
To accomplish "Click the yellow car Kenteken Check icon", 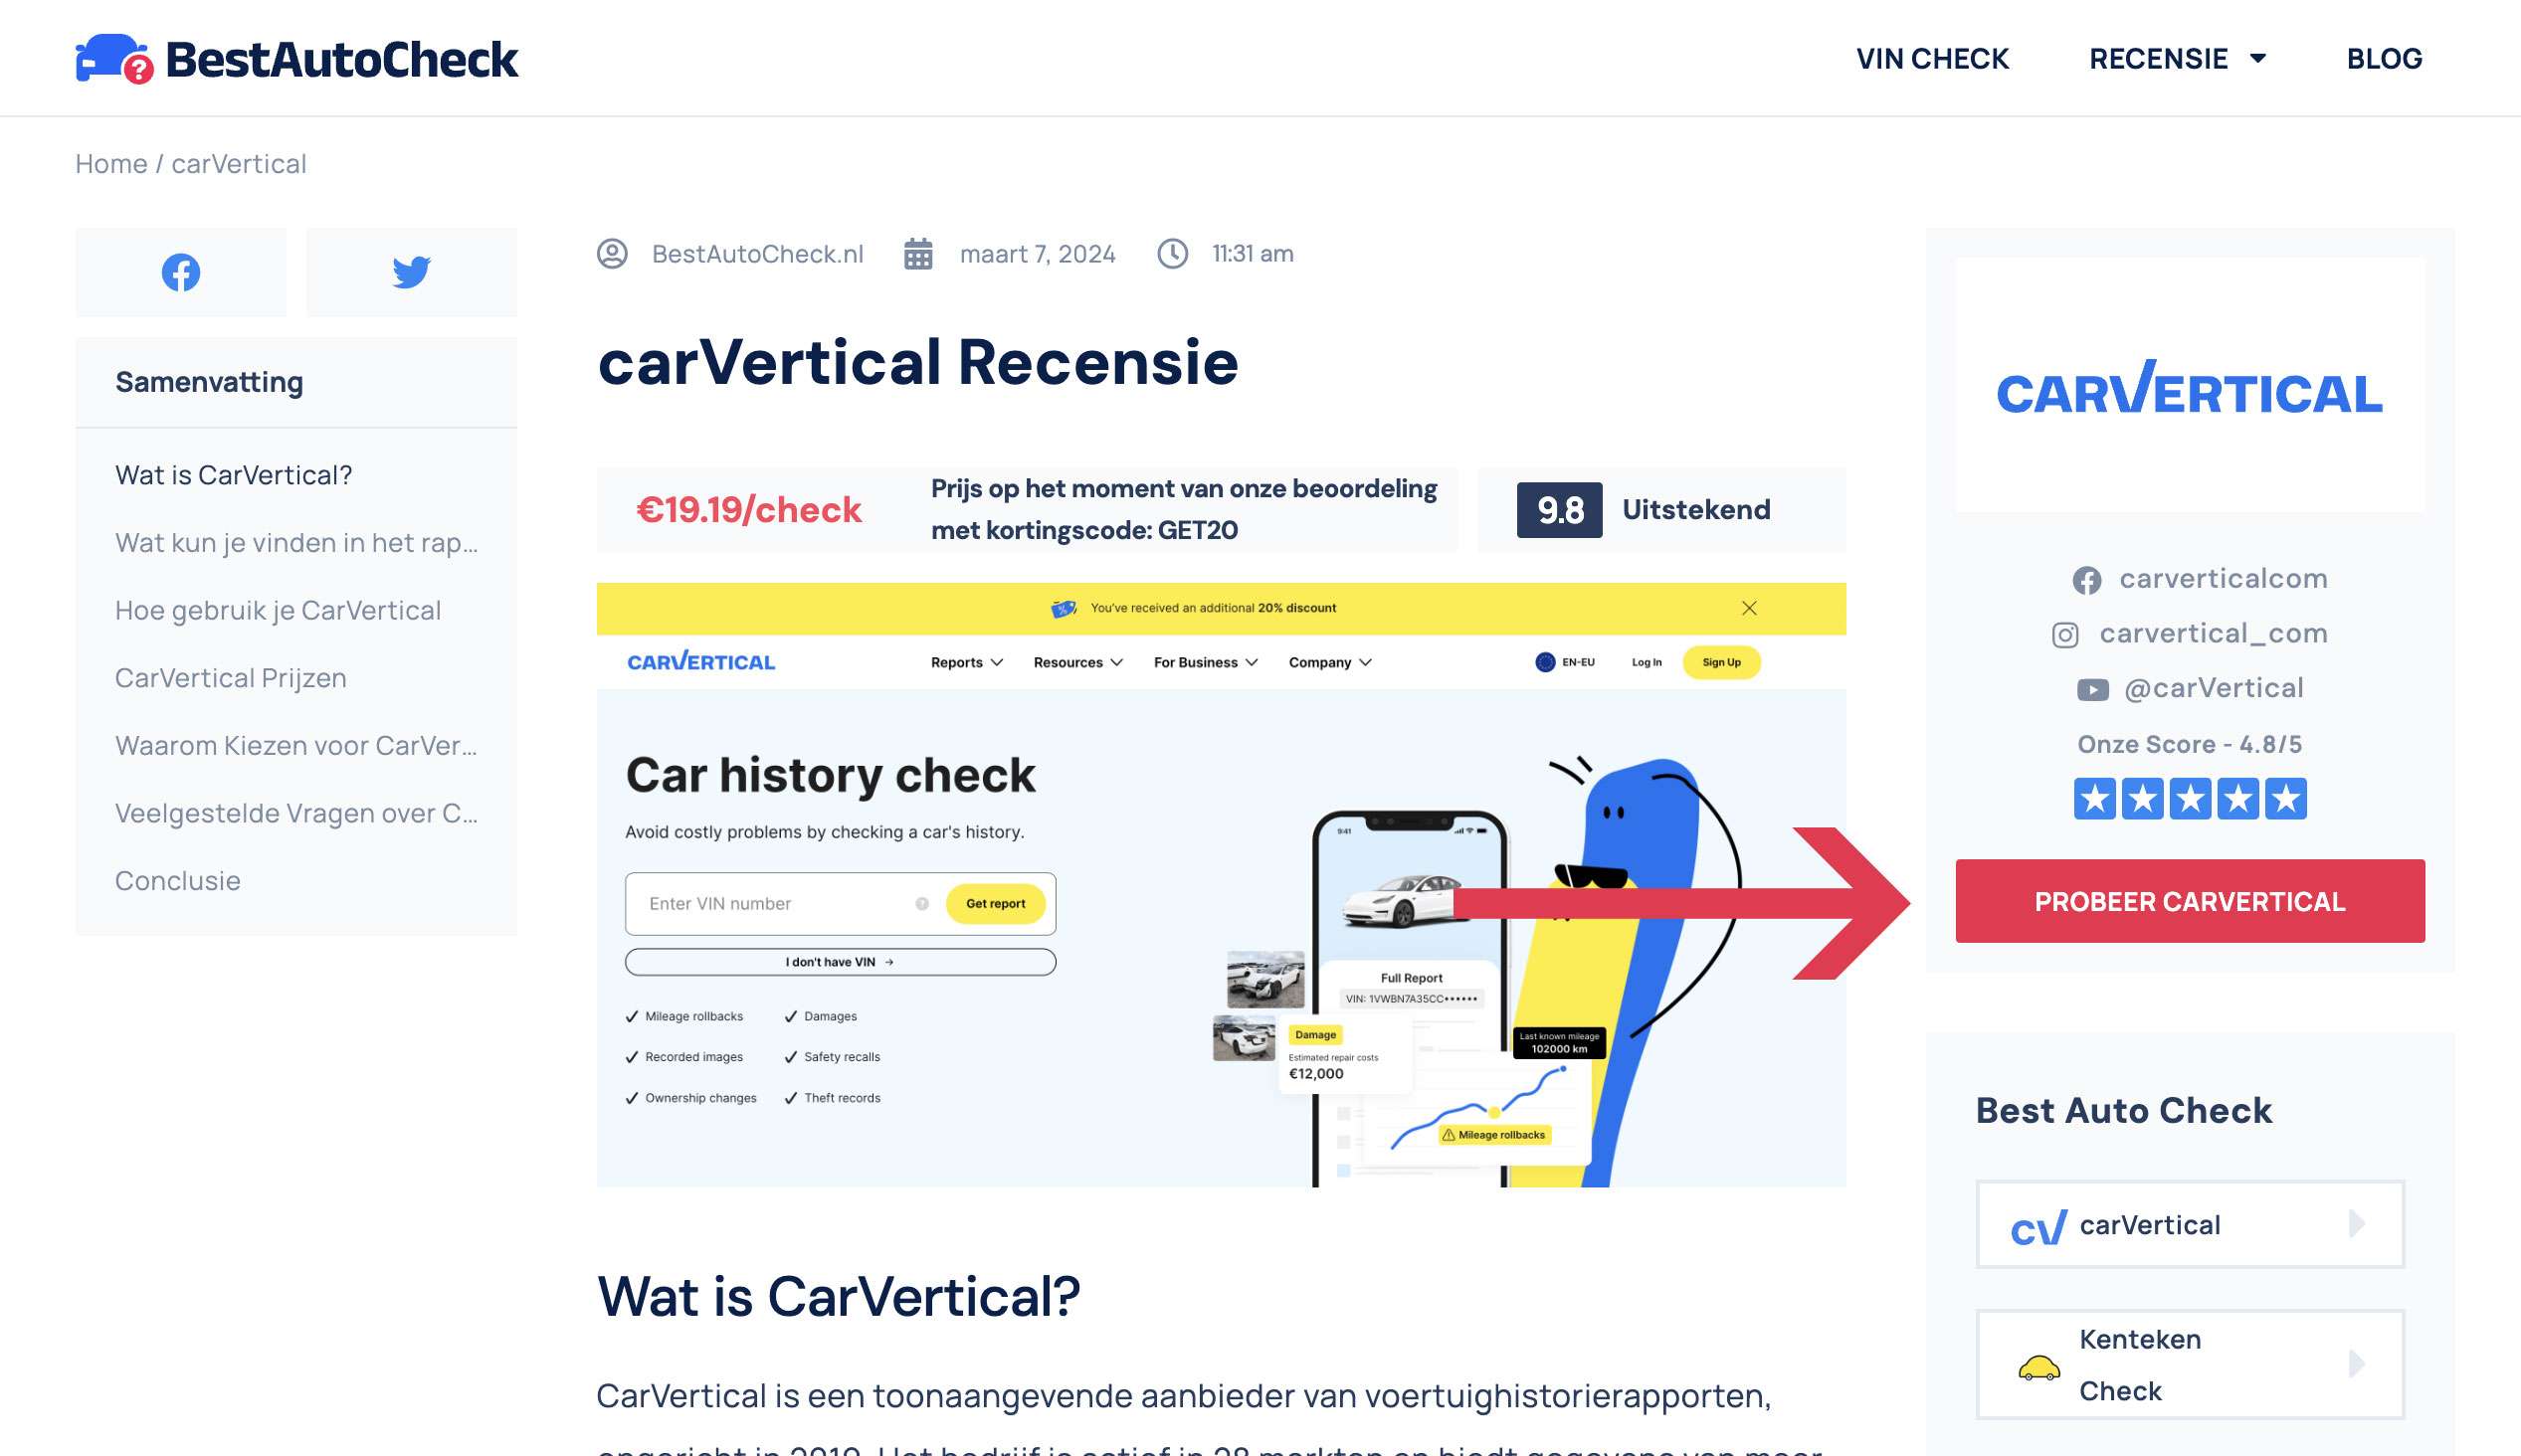I will [2038, 1367].
